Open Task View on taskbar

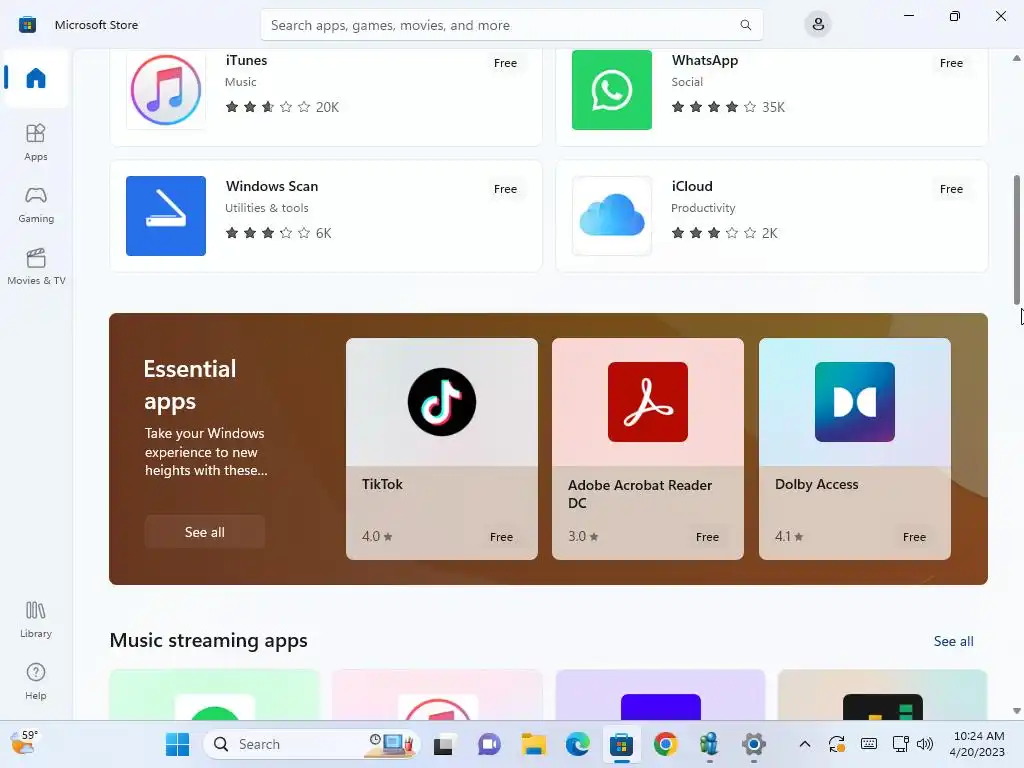coord(443,744)
